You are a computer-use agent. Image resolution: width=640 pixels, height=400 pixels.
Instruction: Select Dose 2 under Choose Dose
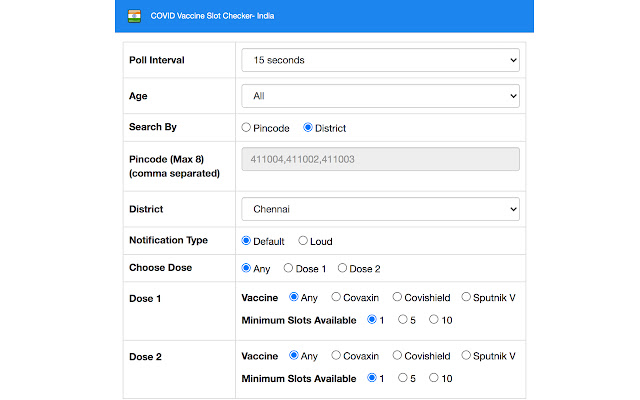[343, 268]
